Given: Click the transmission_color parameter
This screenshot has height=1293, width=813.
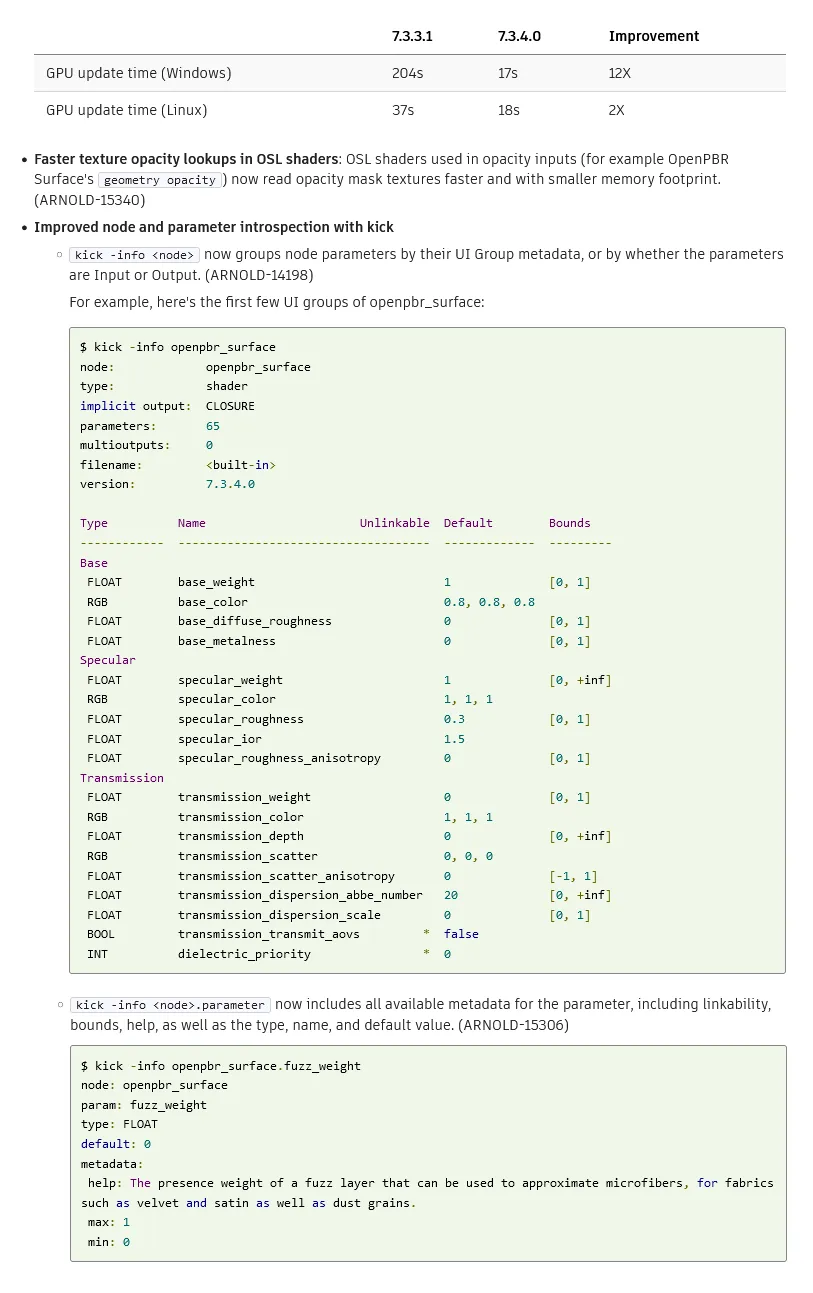Looking at the screenshot, I should coord(241,817).
